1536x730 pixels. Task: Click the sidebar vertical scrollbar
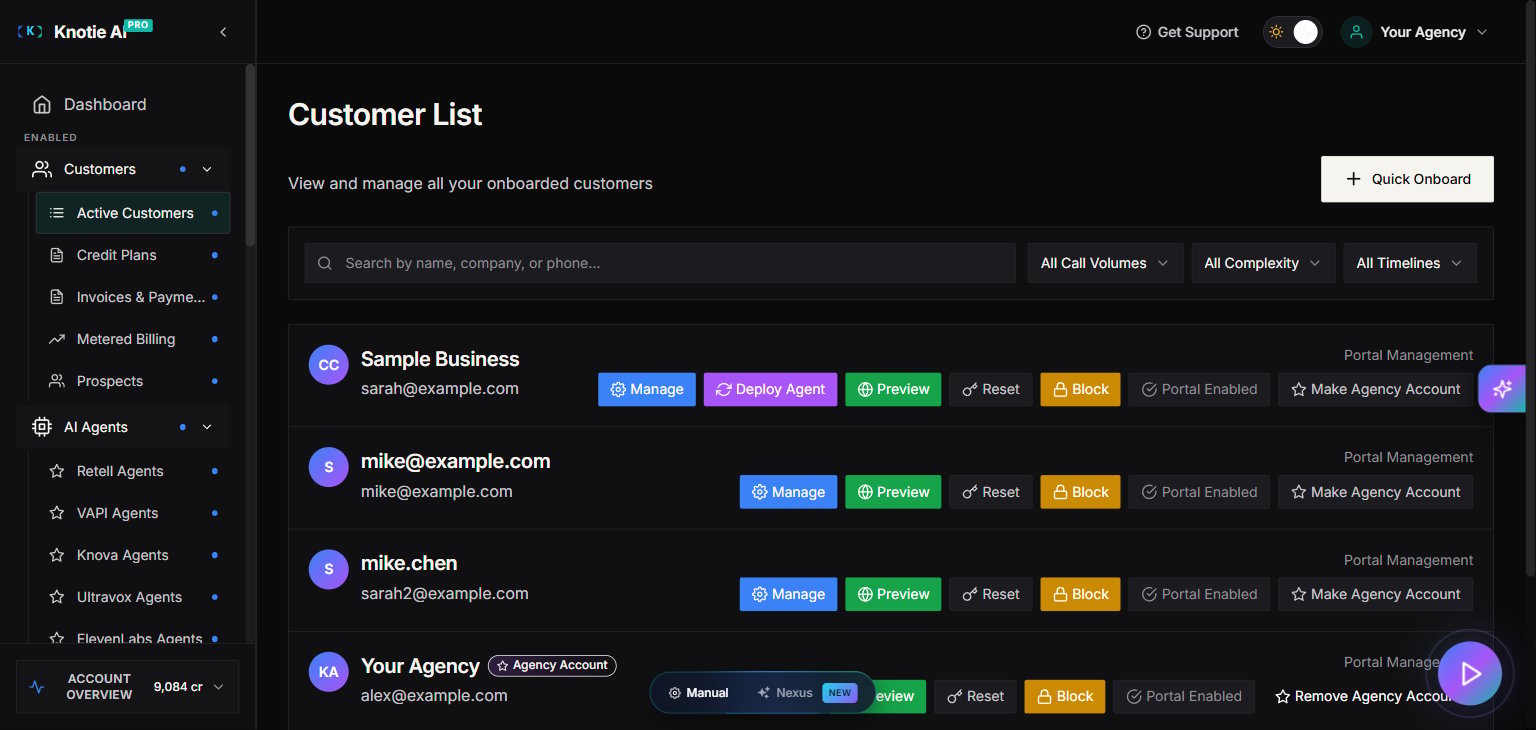point(250,155)
